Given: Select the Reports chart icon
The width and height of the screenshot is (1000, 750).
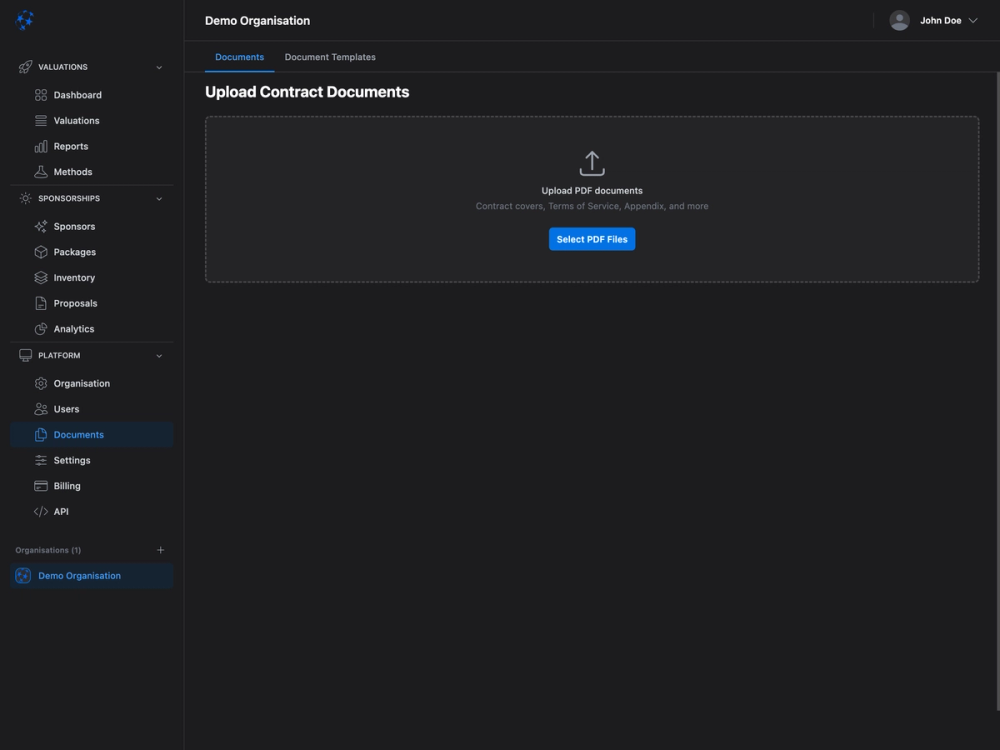Looking at the screenshot, I should pyautogui.click(x=40, y=146).
